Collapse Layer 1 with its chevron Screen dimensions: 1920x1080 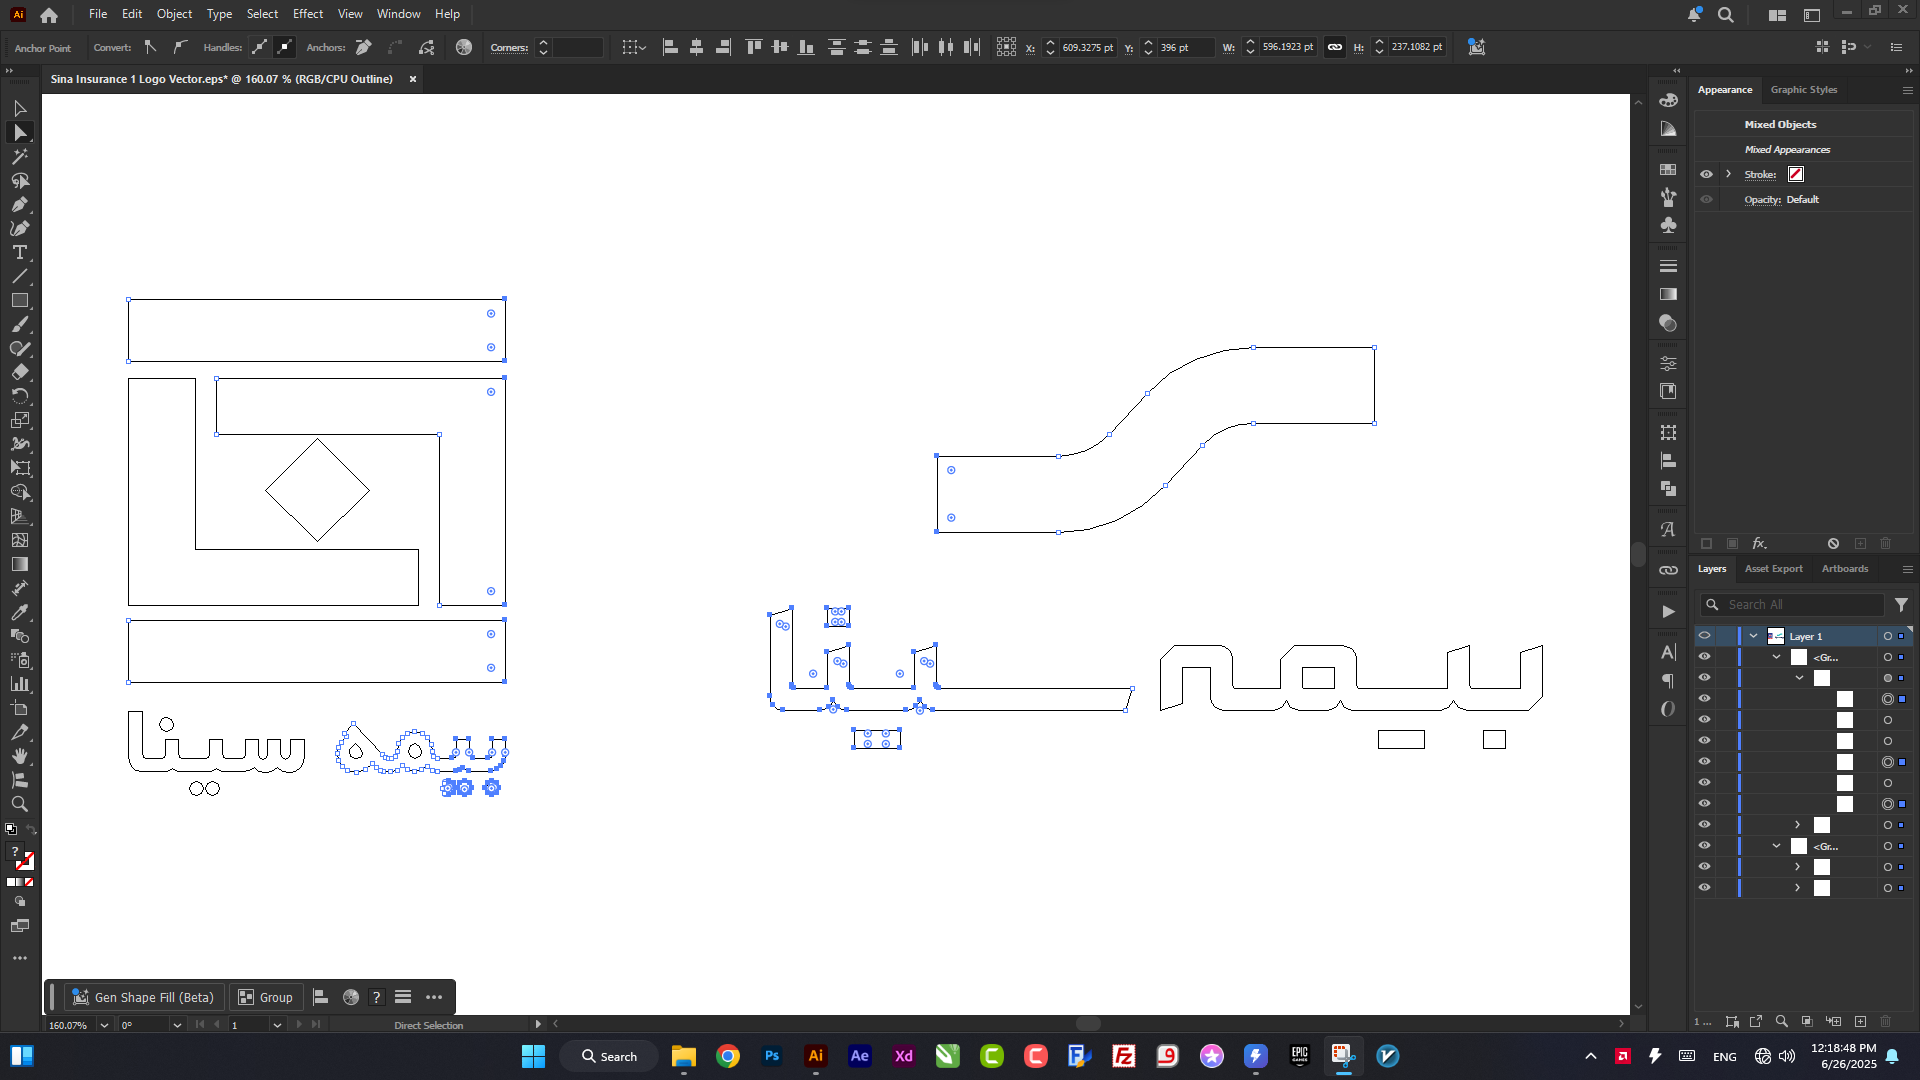pyautogui.click(x=1753, y=636)
